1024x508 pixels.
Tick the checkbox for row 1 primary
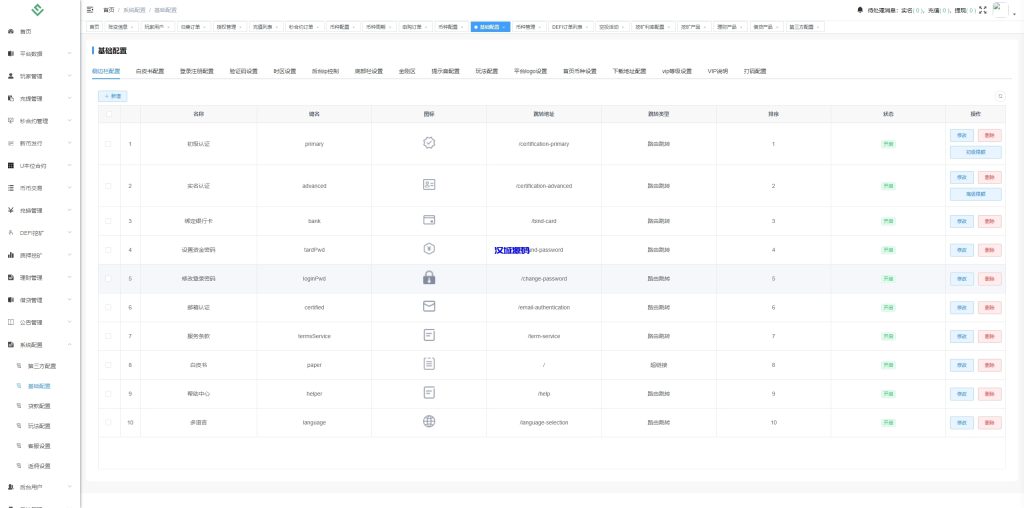click(108, 144)
